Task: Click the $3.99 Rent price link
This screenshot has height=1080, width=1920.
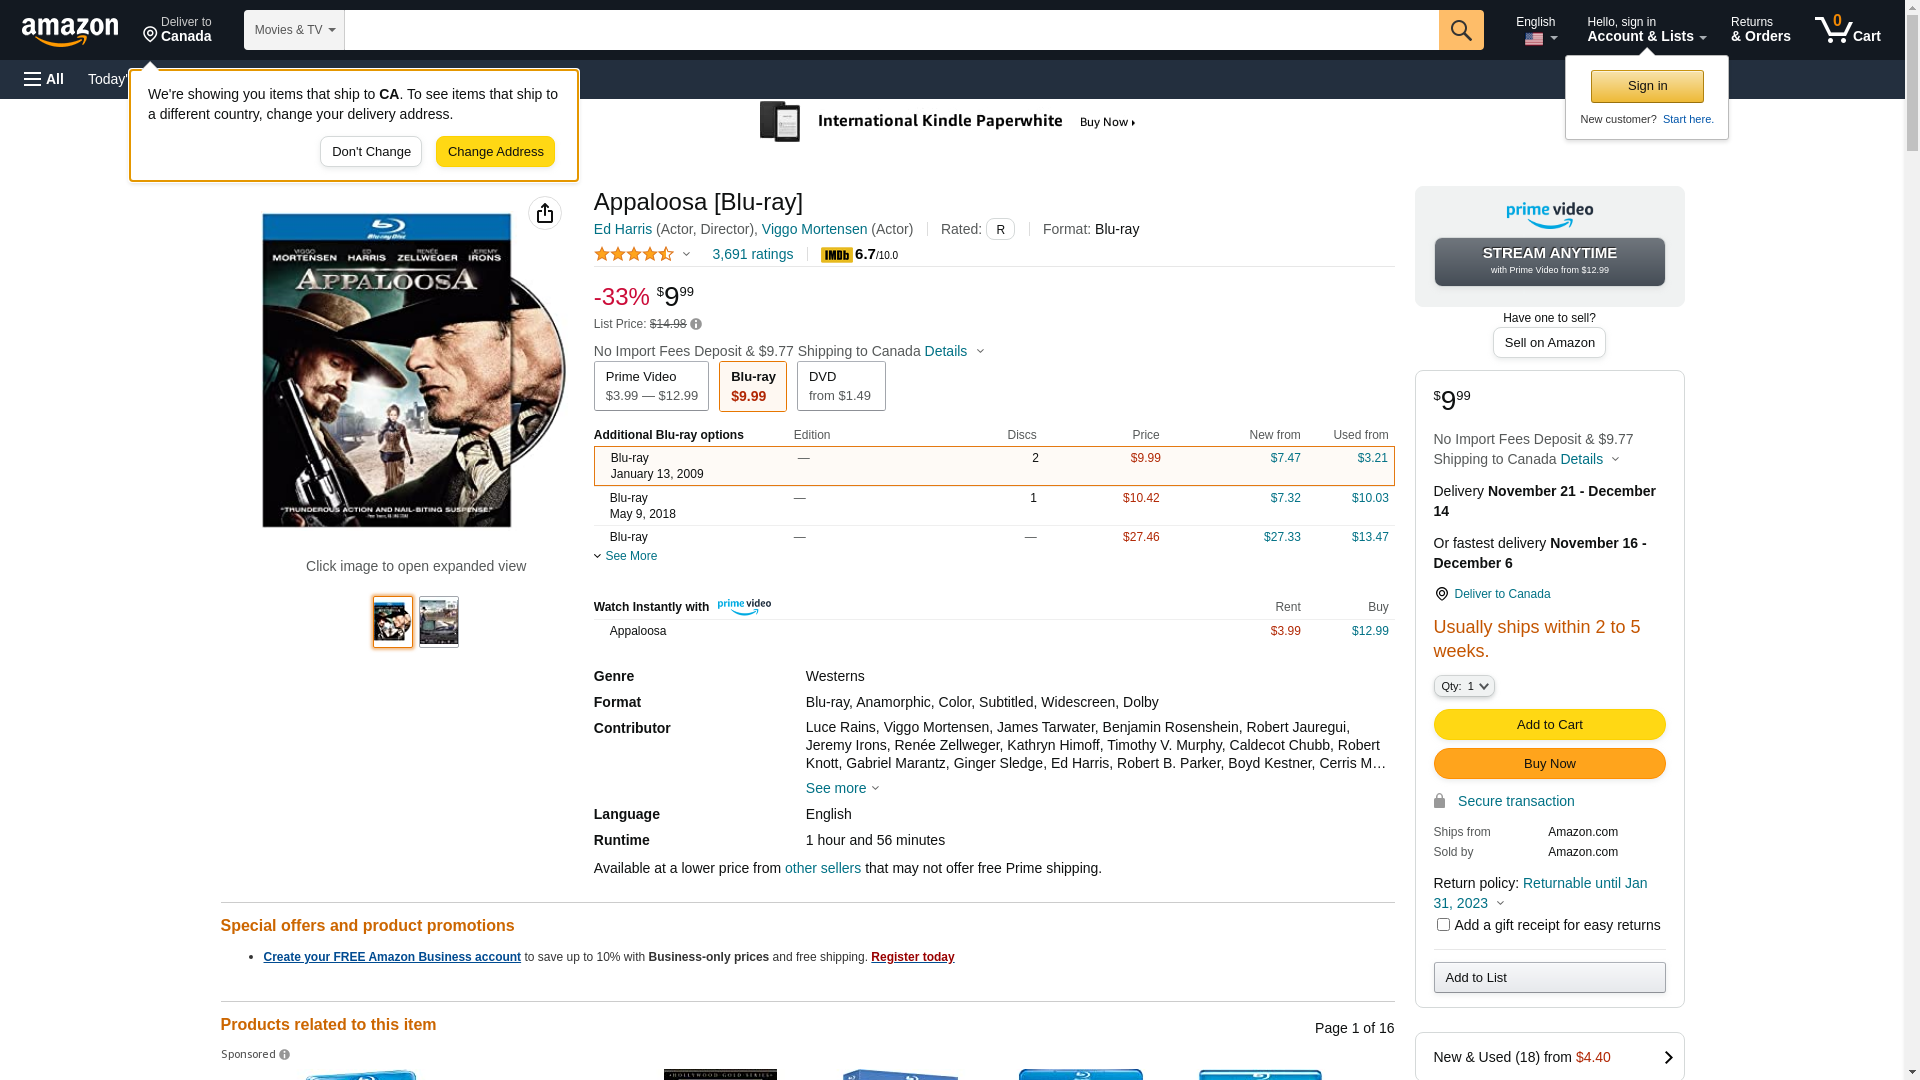Action: click(1285, 632)
